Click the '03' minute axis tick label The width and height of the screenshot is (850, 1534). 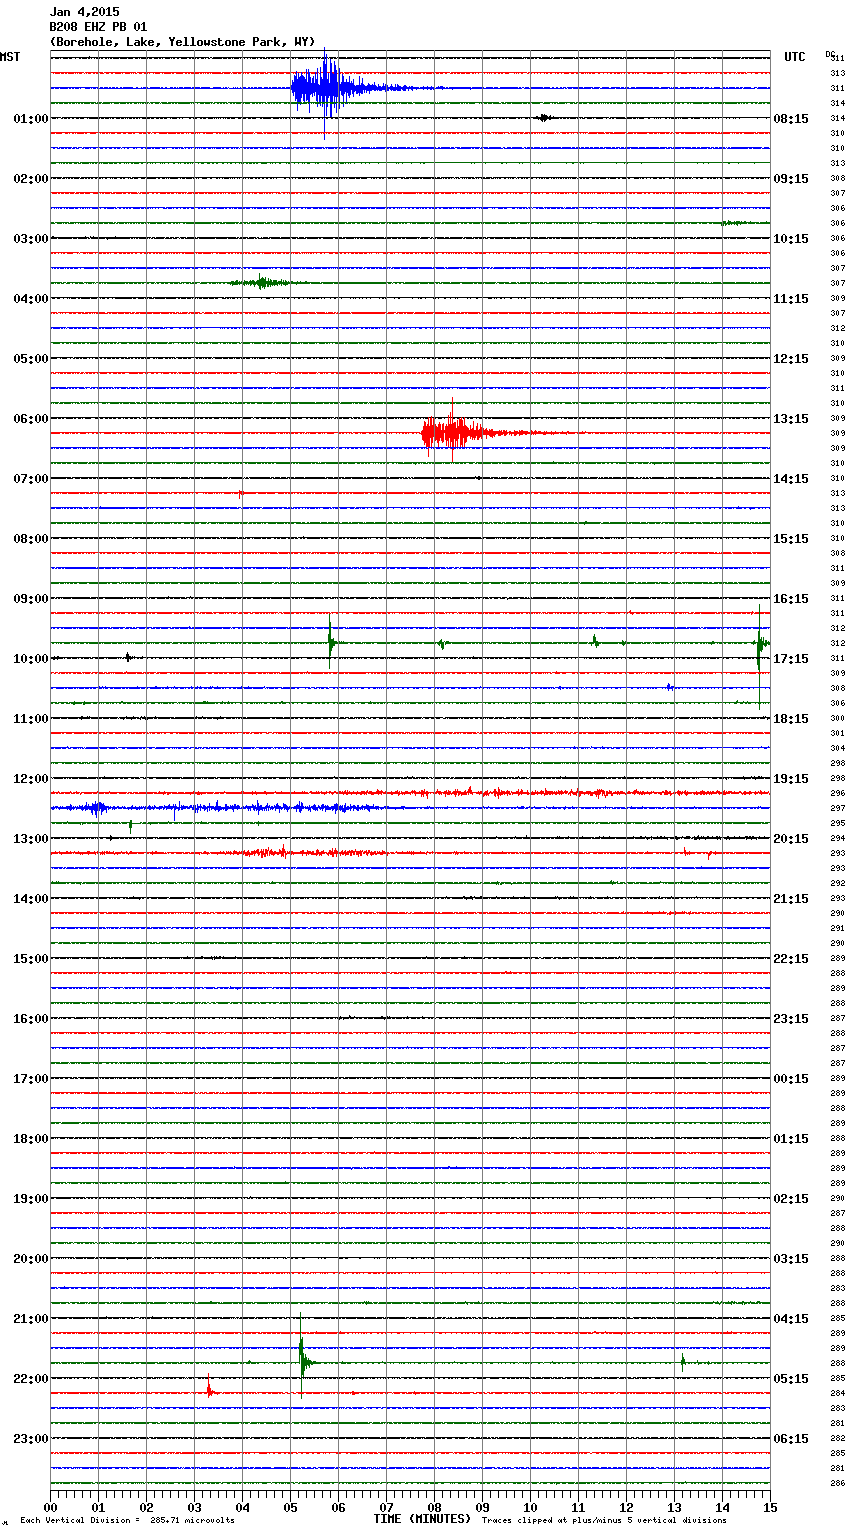pos(194,1508)
